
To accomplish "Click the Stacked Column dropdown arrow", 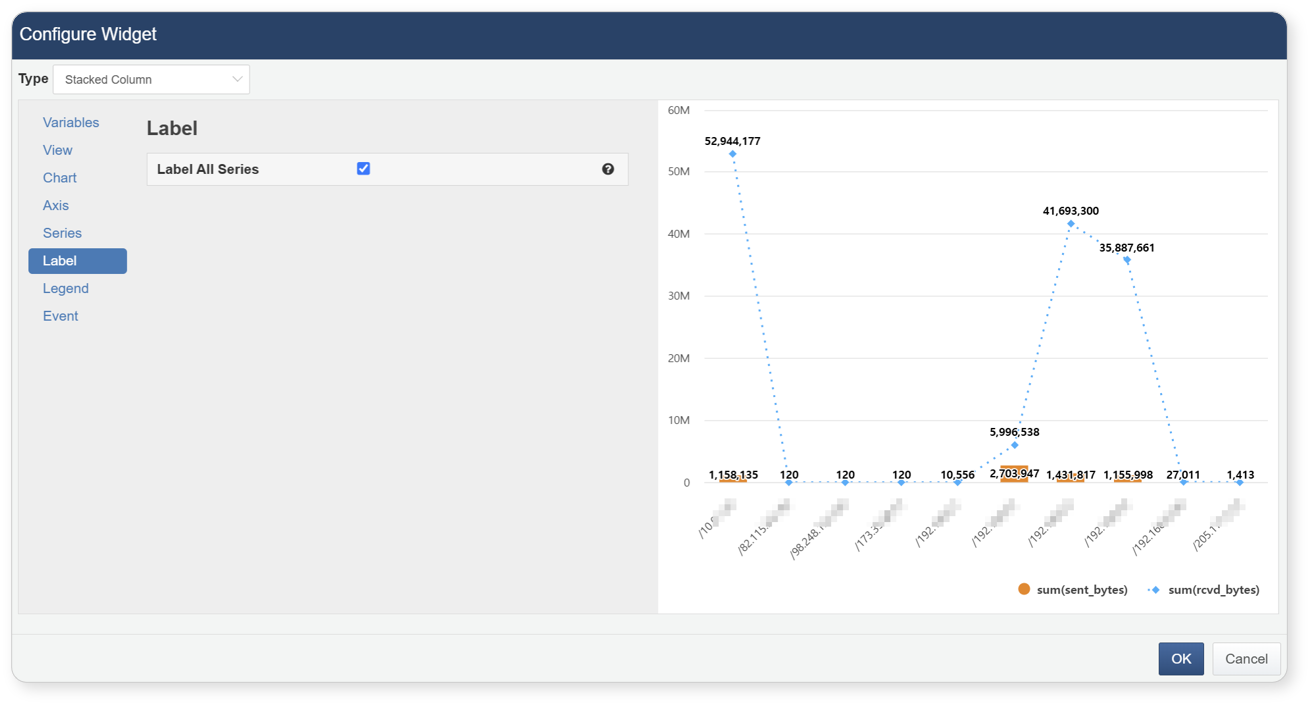I will [x=237, y=80].
